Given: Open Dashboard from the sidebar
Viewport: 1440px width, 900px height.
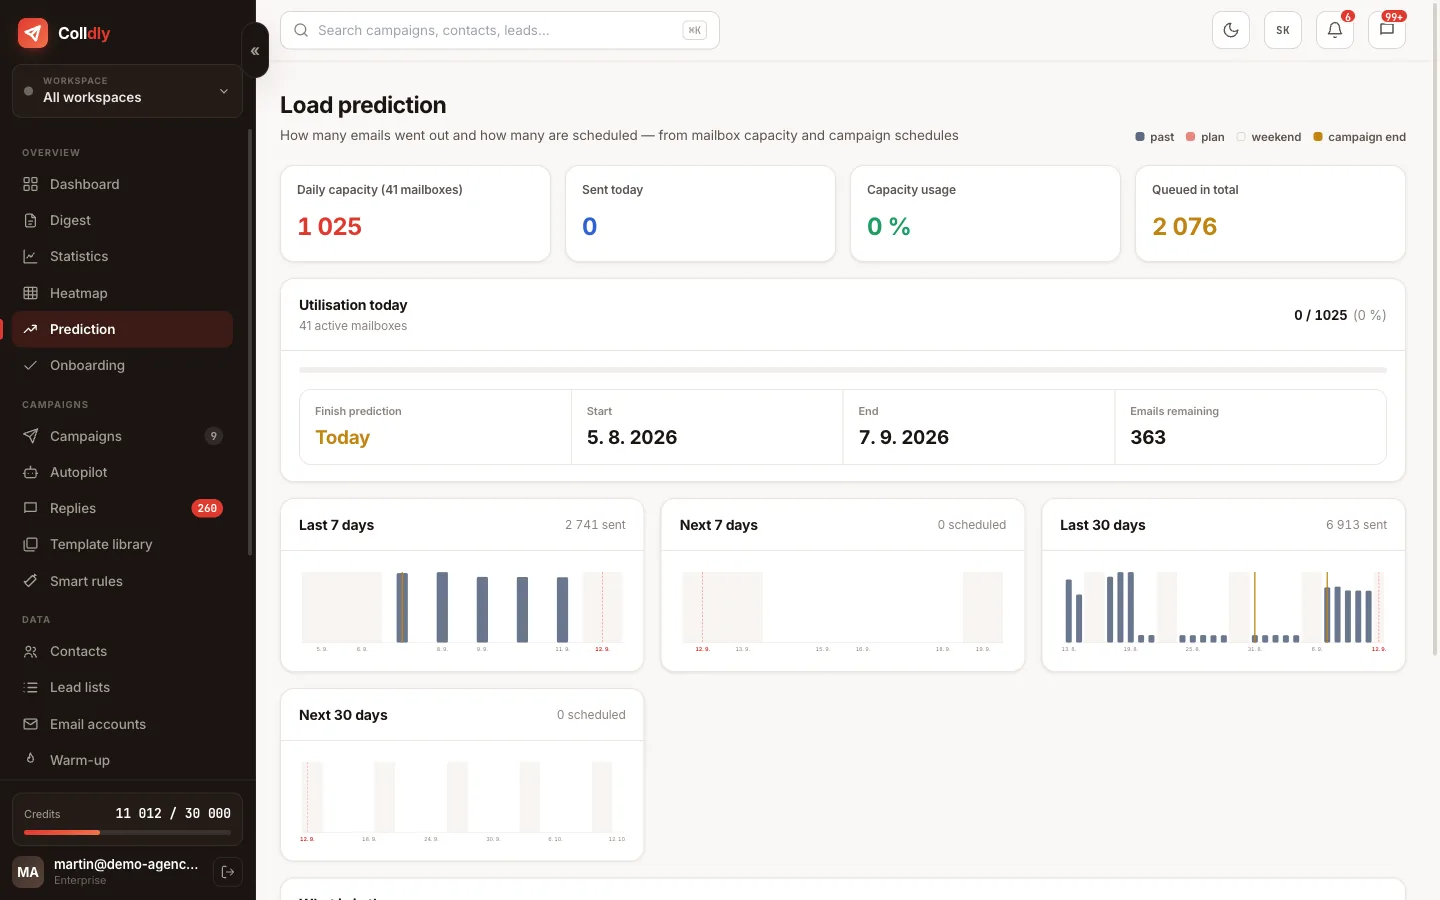Looking at the screenshot, I should click(x=122, y=184).
